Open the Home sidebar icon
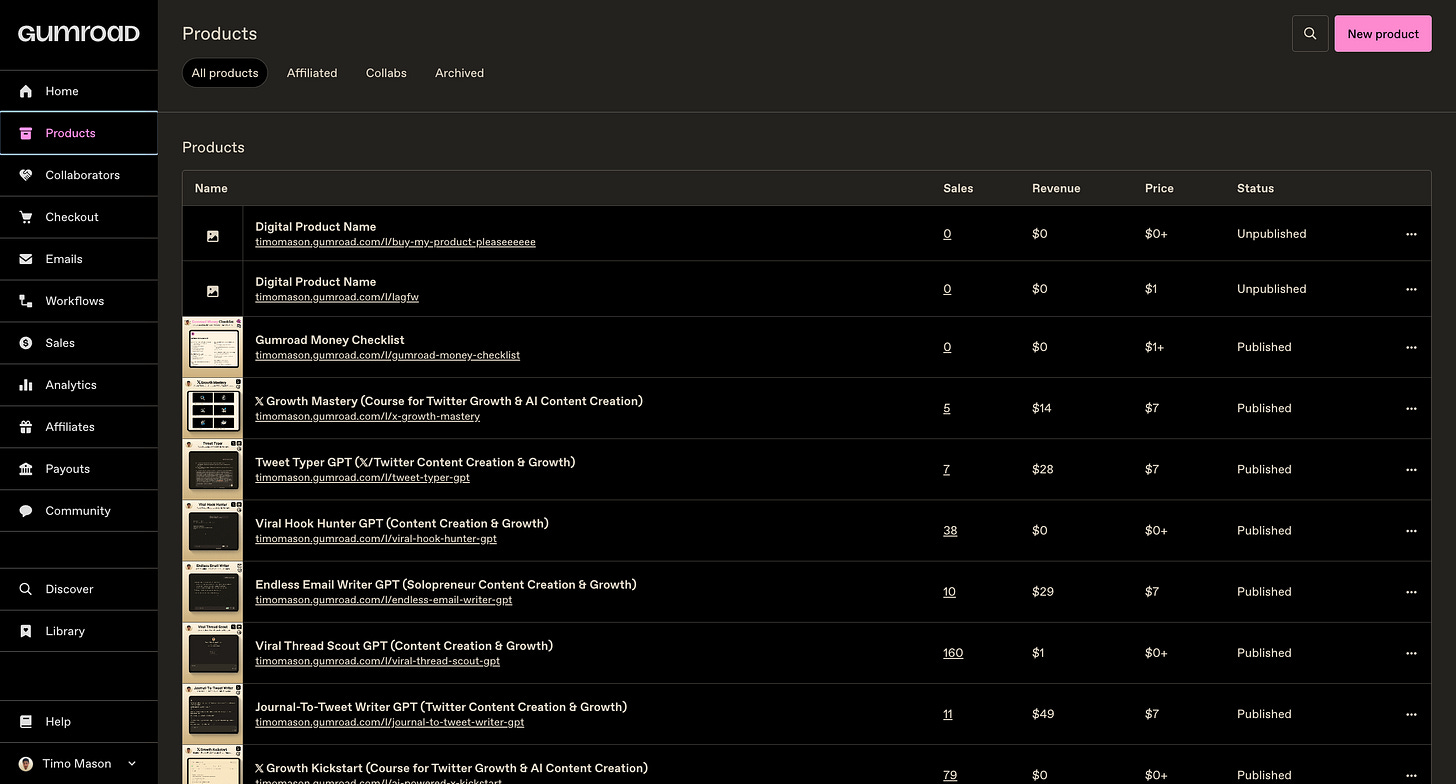 [x=26, y=91]
